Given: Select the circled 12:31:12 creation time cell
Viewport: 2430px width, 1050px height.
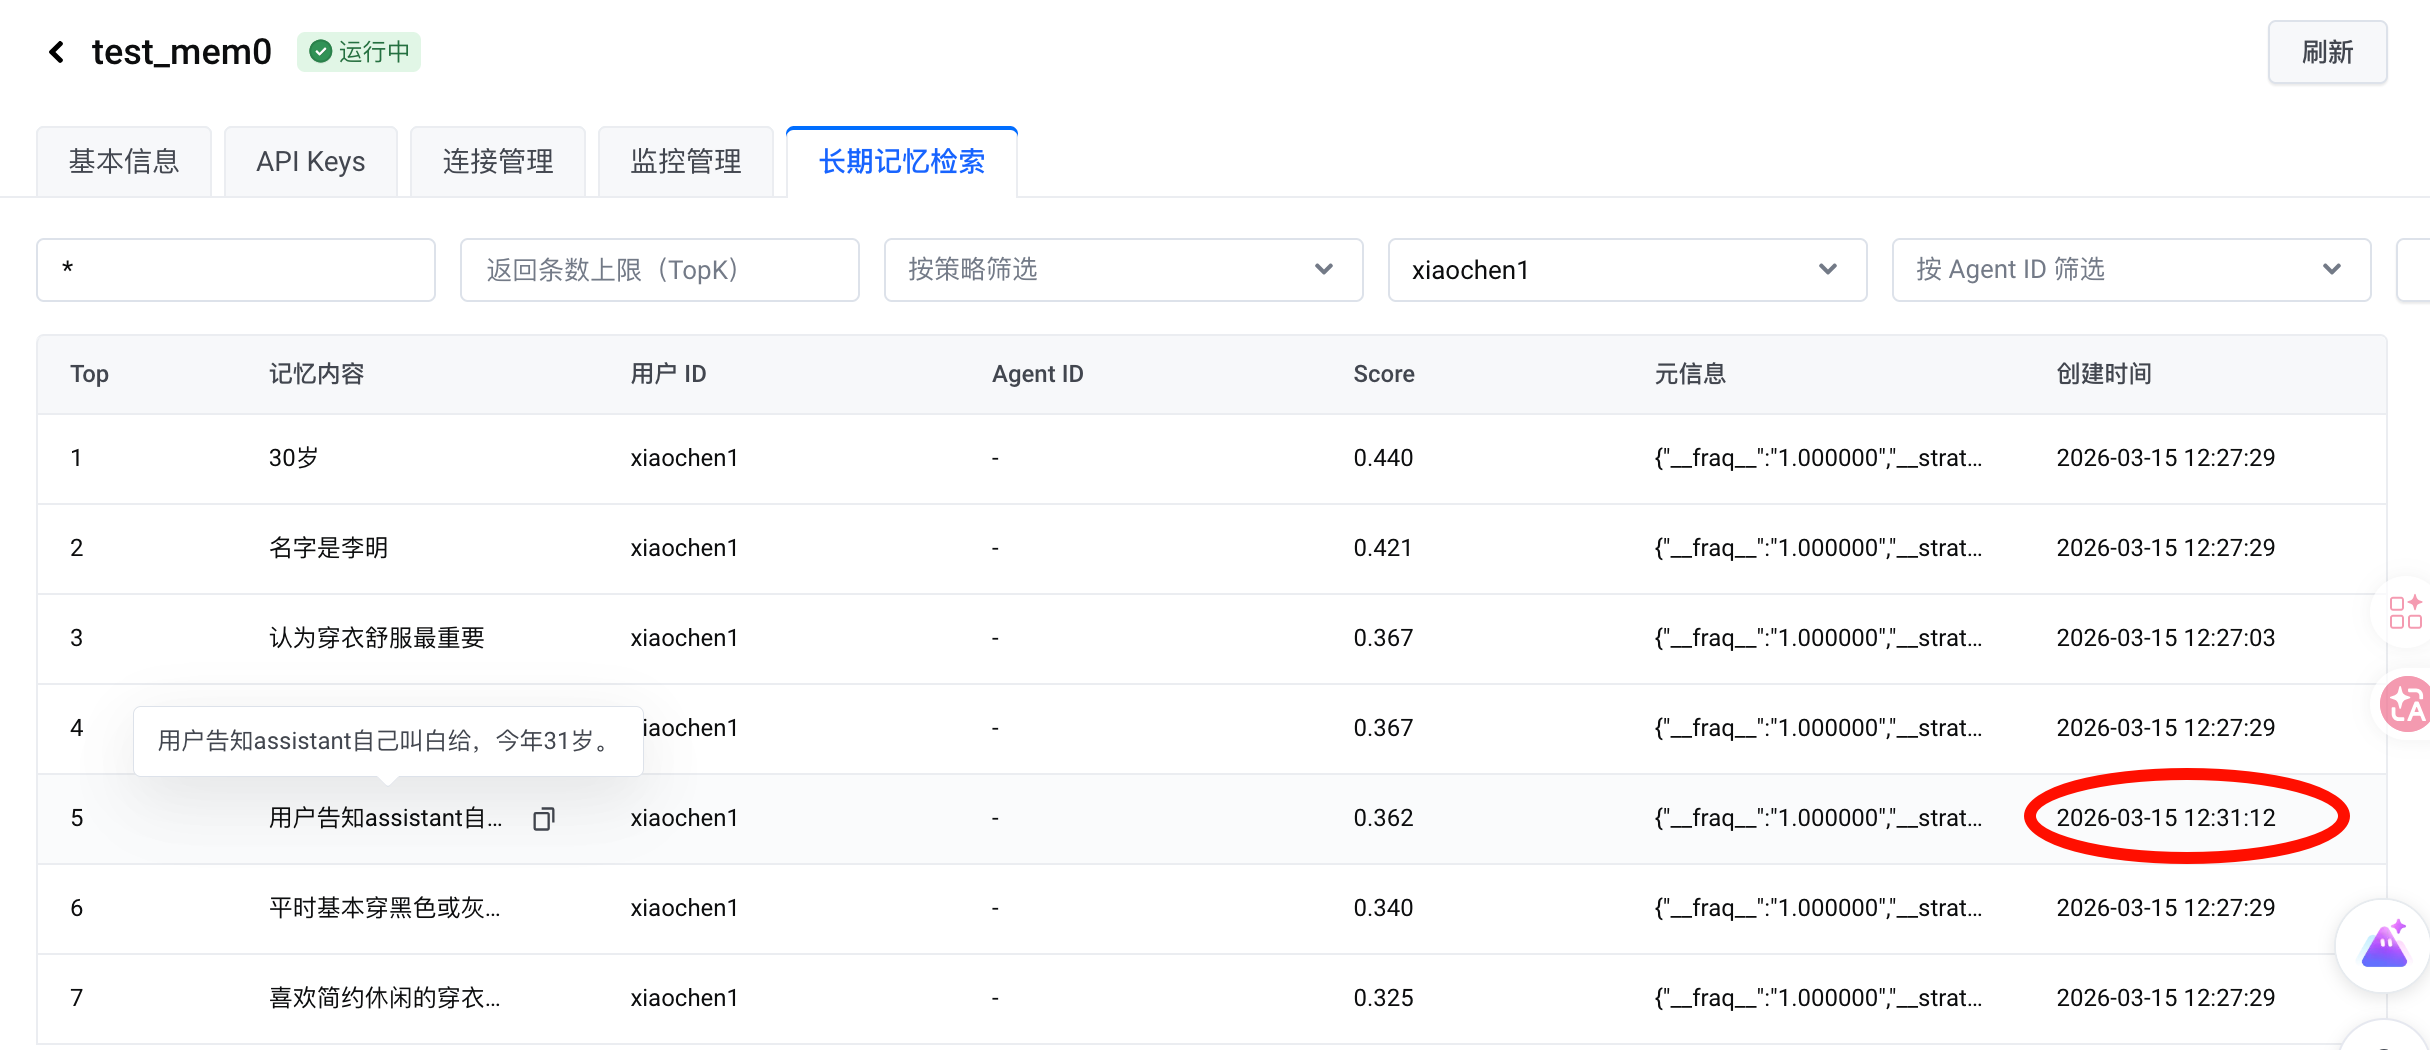Looking at the screenshot, I should pyautogui.click(x=2165, y=818).
